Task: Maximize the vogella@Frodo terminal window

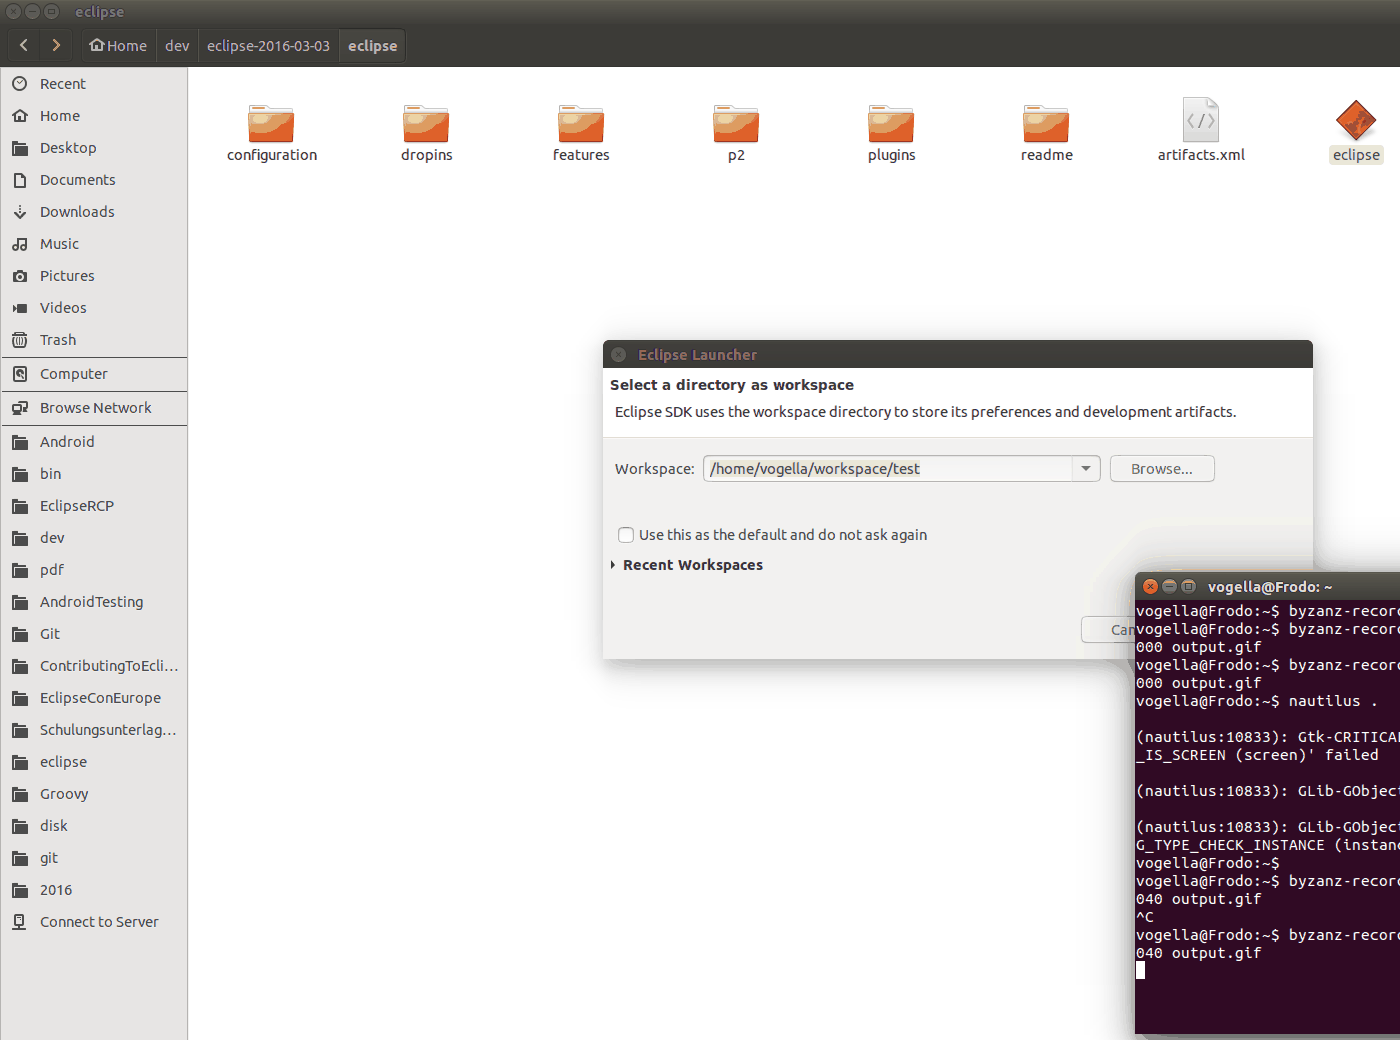Action: (x=1188, y=587)
